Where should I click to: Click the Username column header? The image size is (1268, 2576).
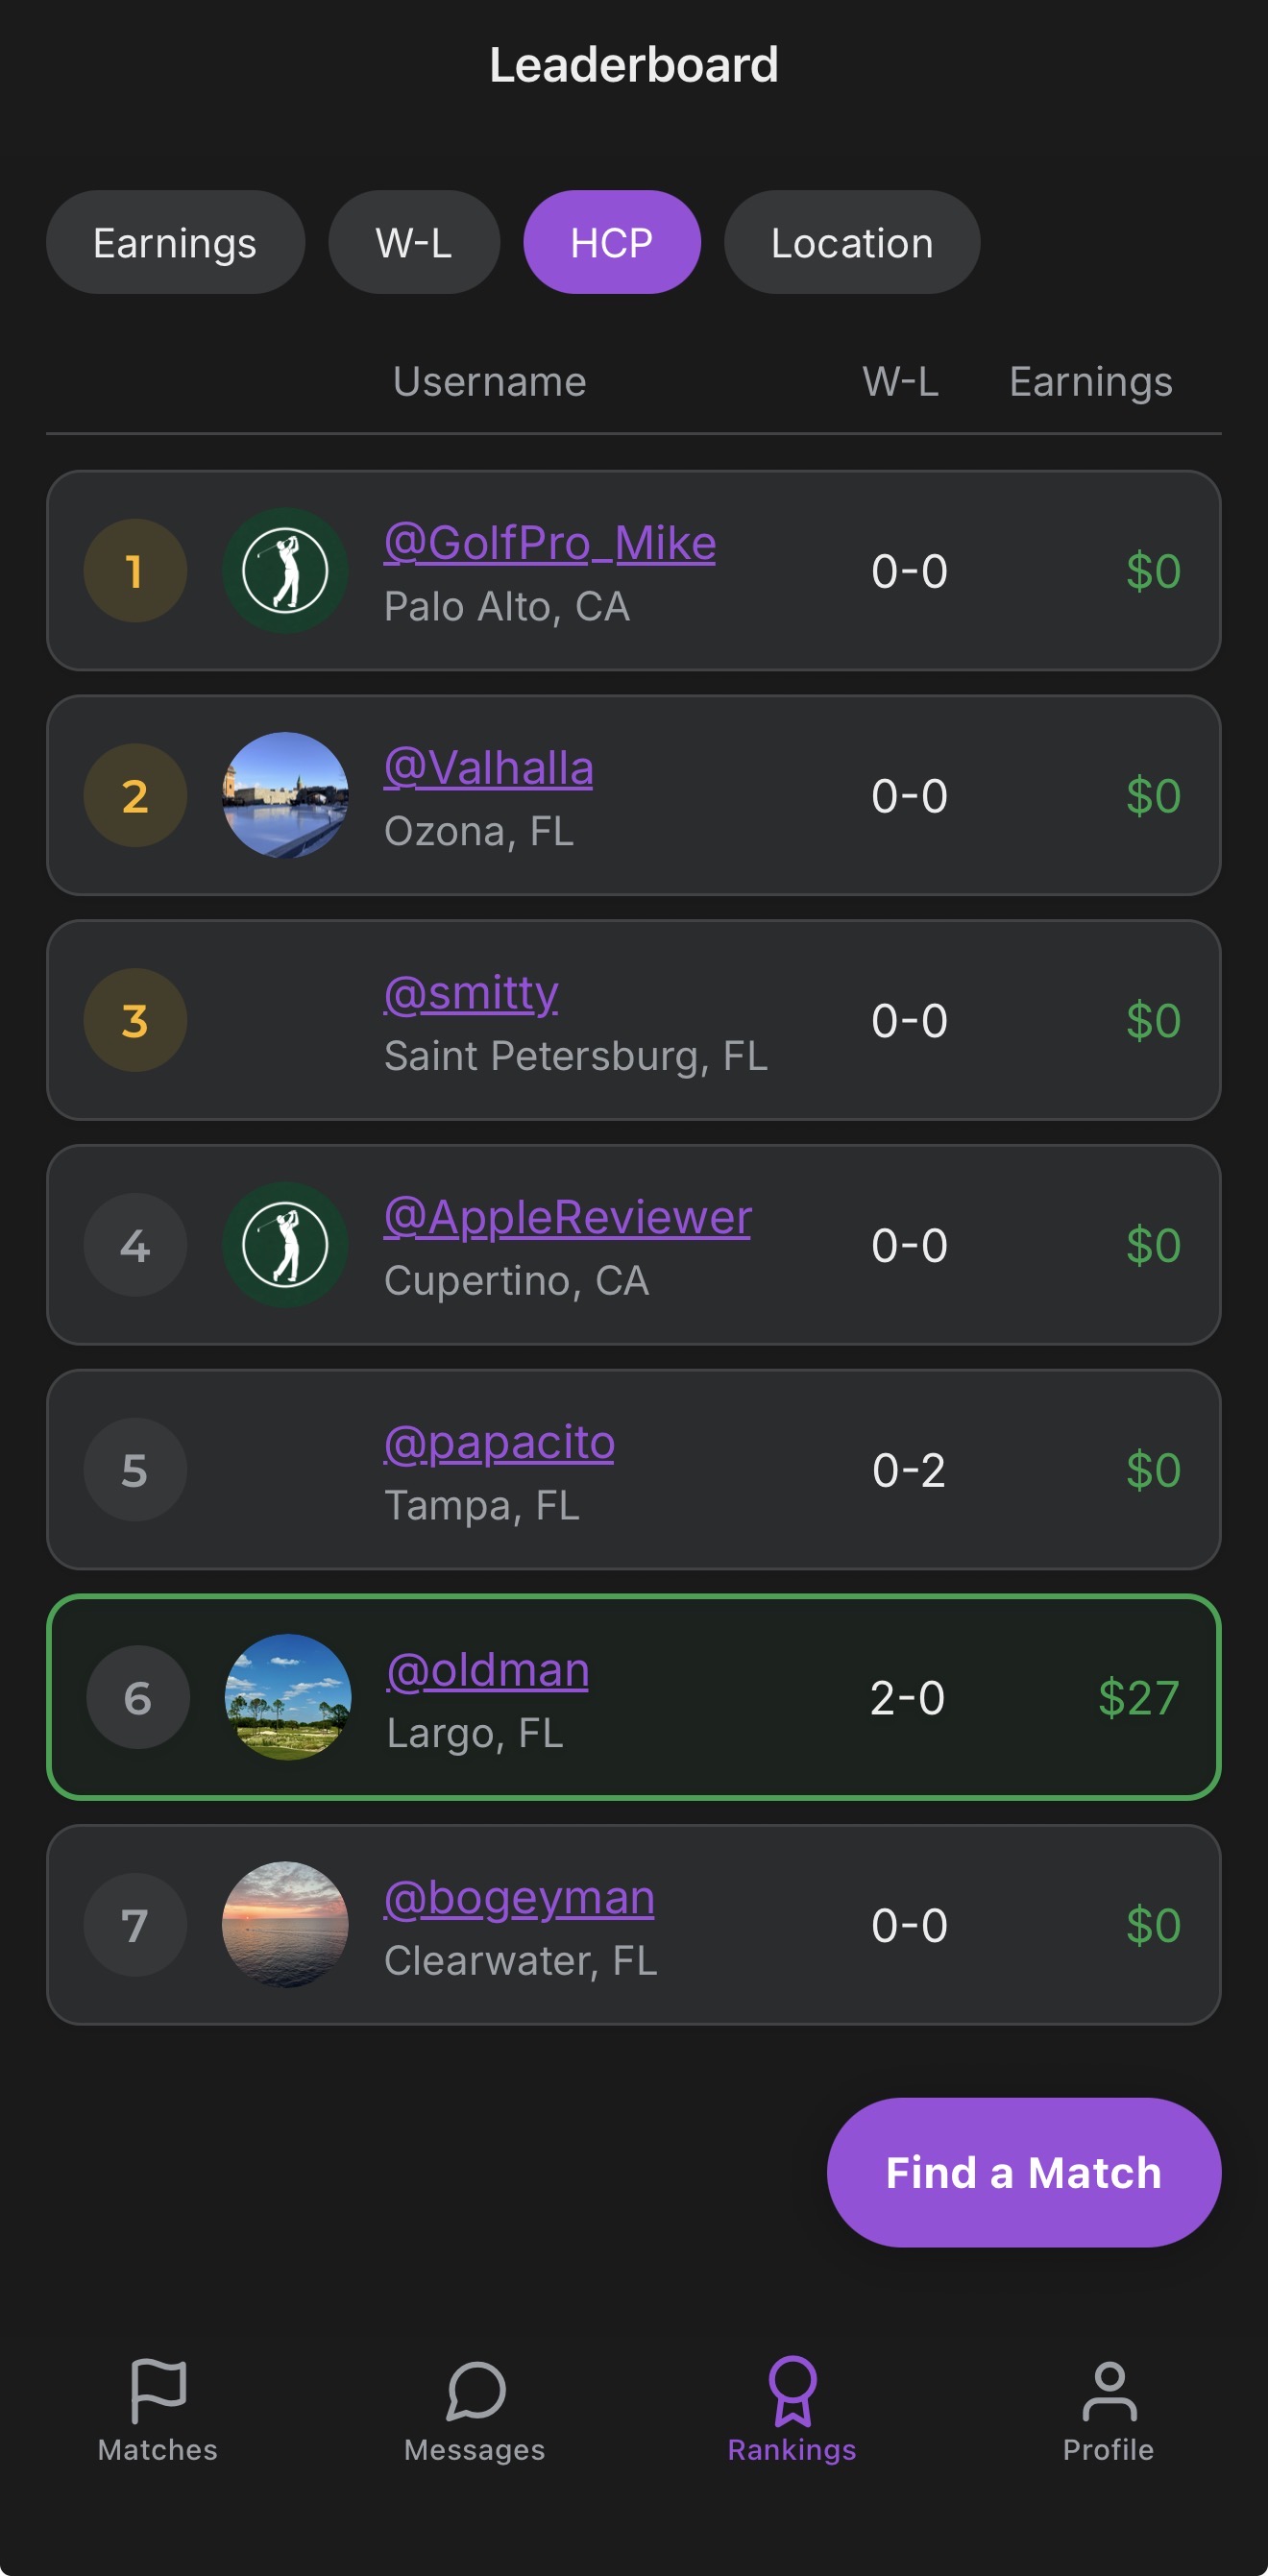click(x=489, y=381)
